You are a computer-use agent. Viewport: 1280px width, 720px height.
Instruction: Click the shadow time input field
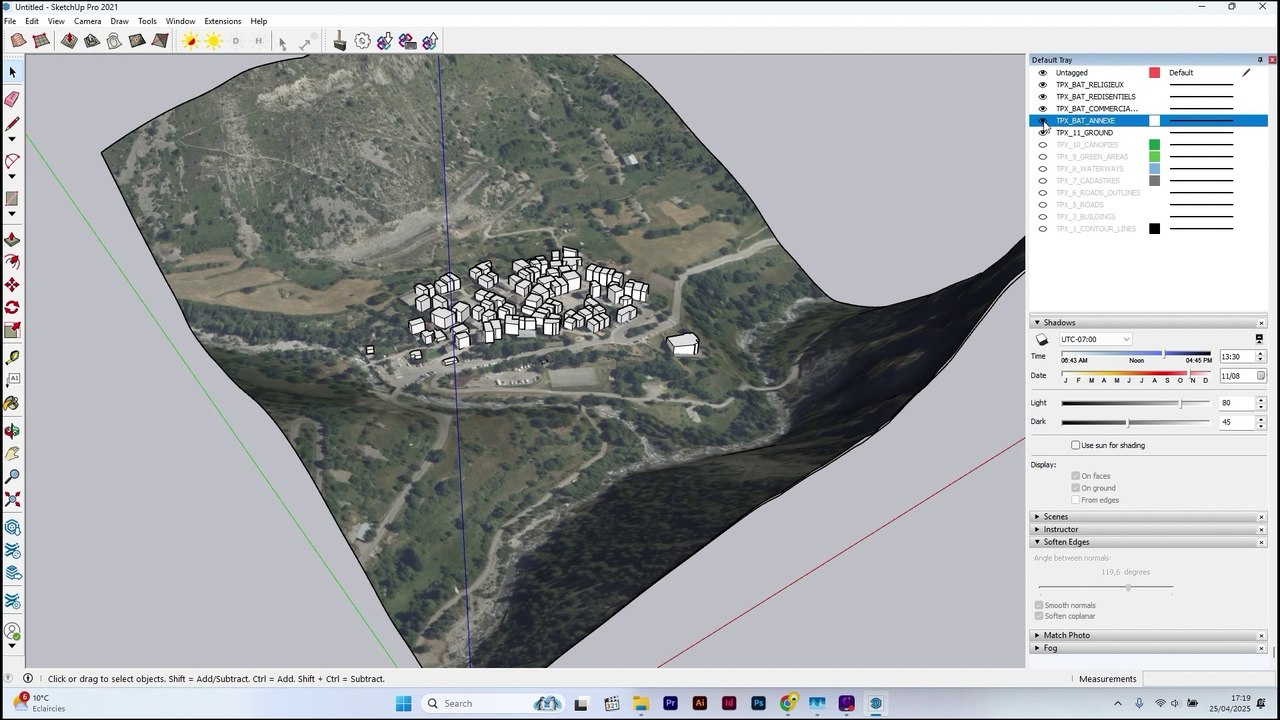coord(1236,357)
